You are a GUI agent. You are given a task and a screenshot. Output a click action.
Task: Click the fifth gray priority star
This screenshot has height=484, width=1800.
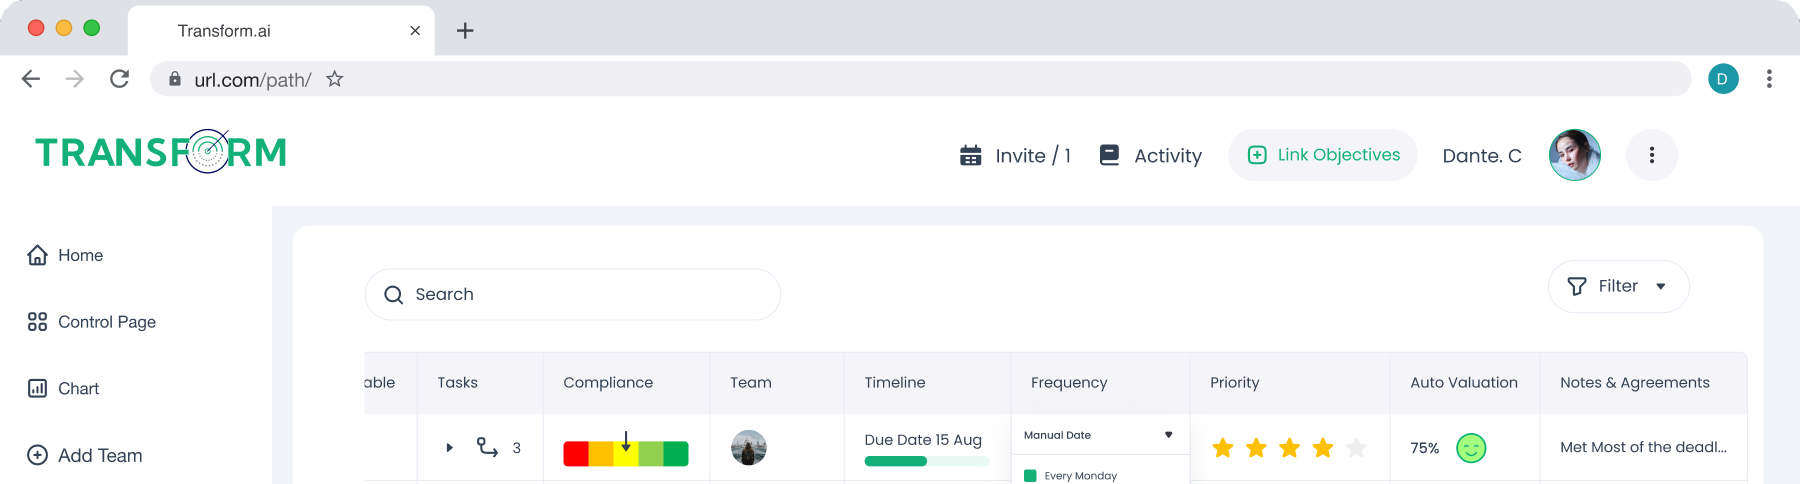1356,448
